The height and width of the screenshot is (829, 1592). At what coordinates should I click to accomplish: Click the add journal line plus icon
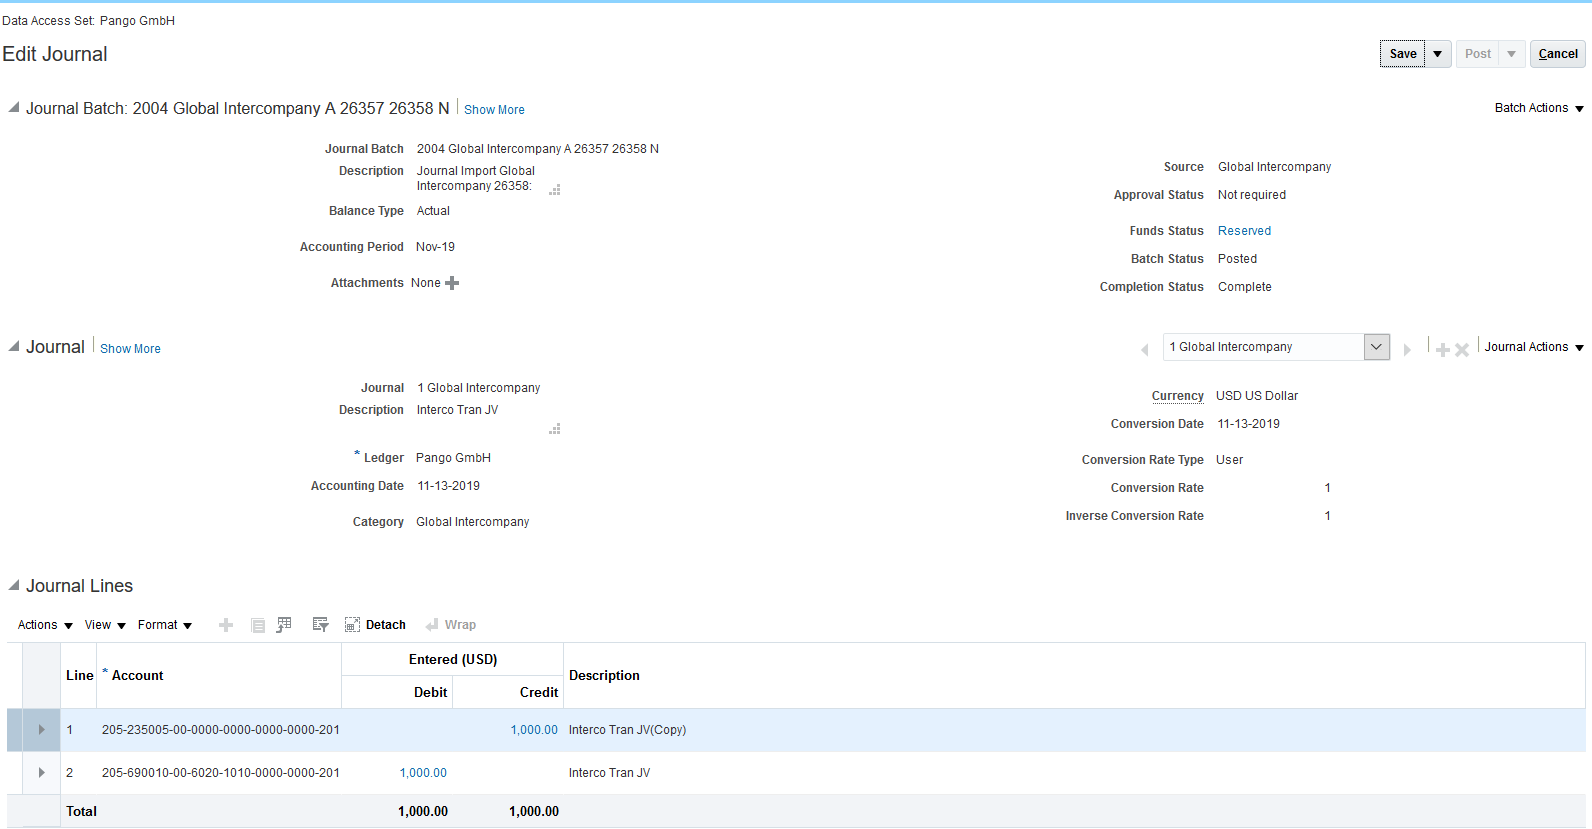(x=226, y=625)
